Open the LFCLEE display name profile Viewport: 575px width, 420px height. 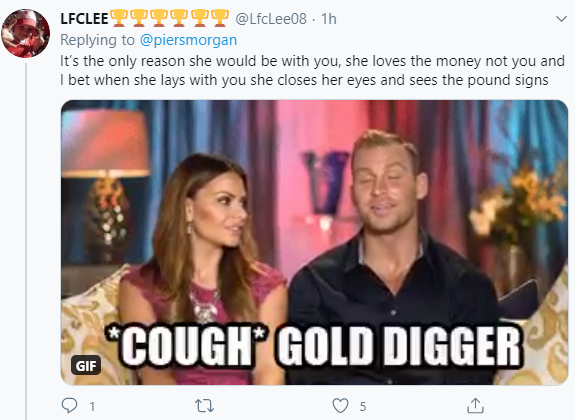point(84,19)
